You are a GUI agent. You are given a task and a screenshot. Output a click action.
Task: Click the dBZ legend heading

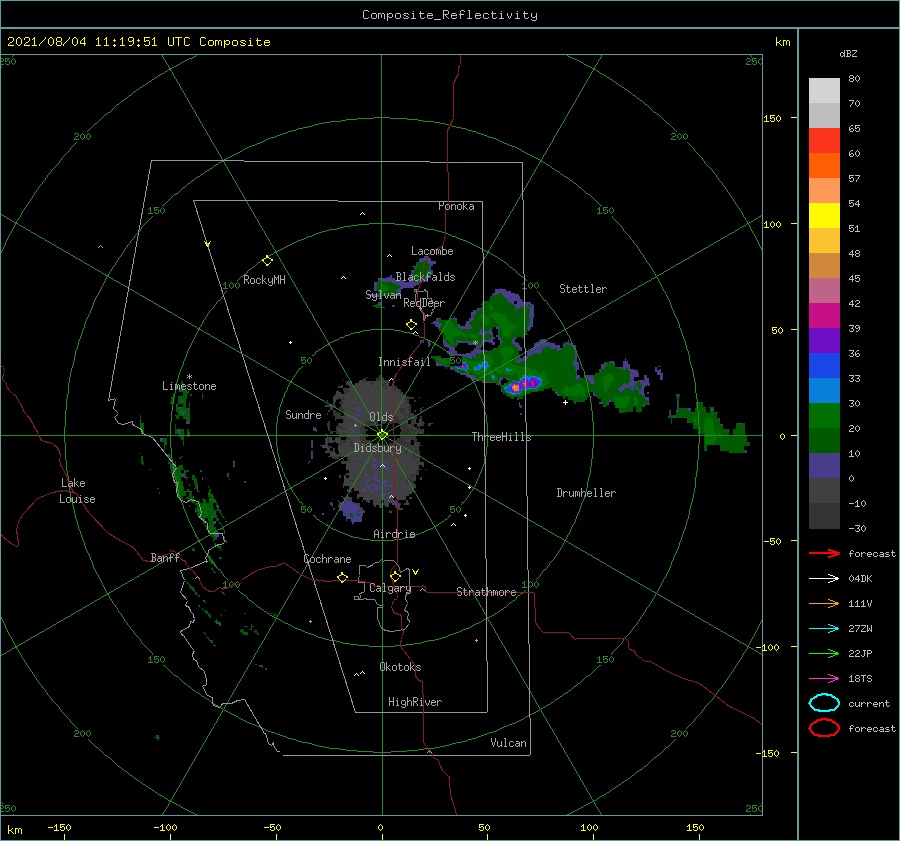(848, 53)
